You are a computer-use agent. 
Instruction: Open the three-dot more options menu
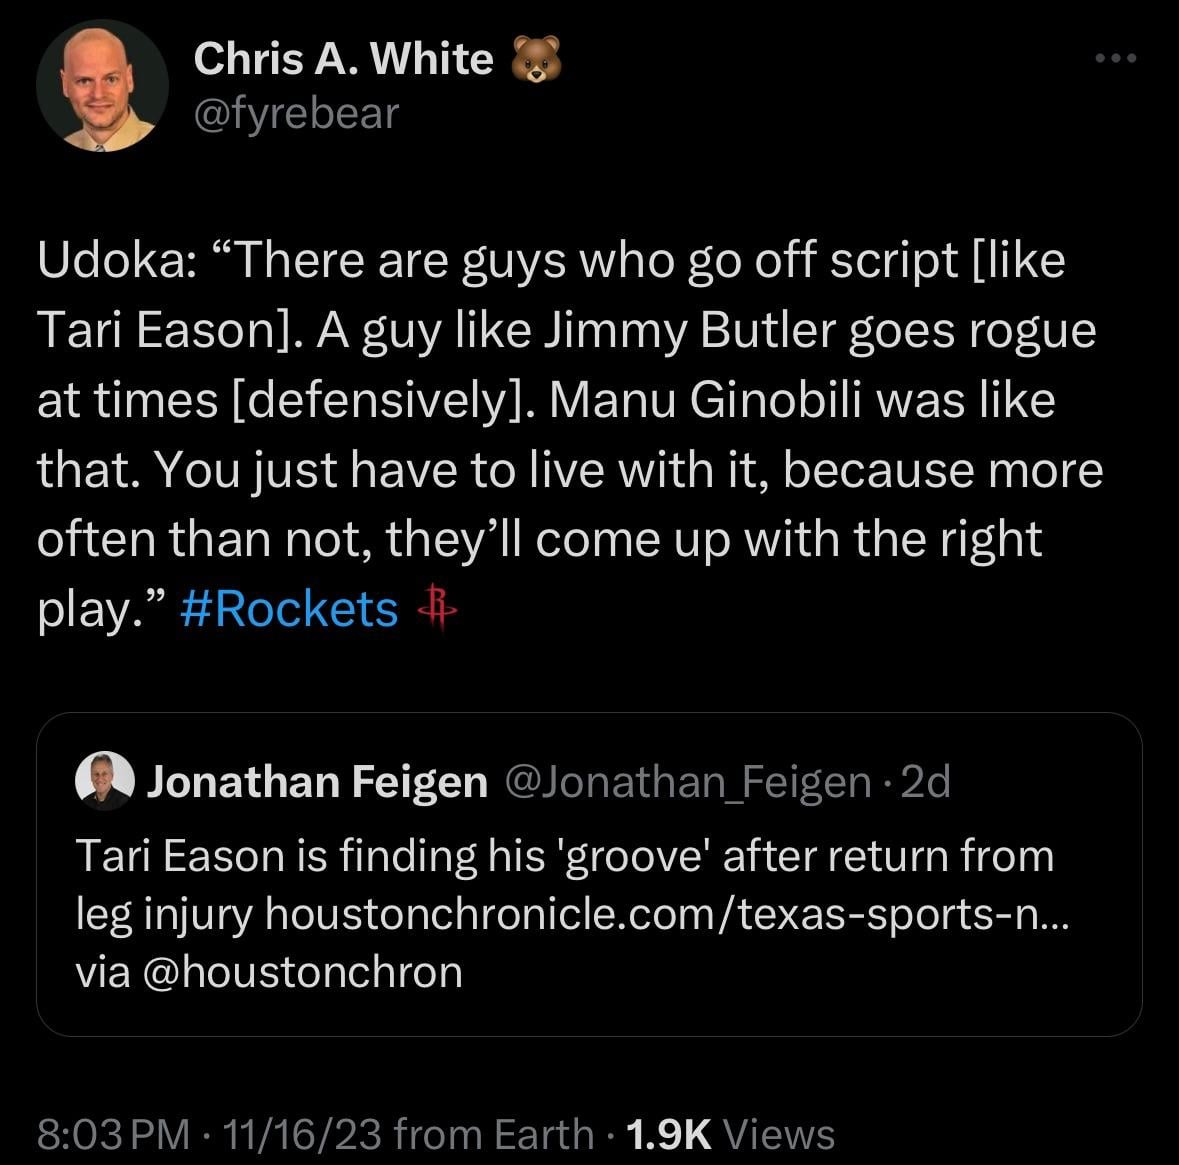(1115, 59)
